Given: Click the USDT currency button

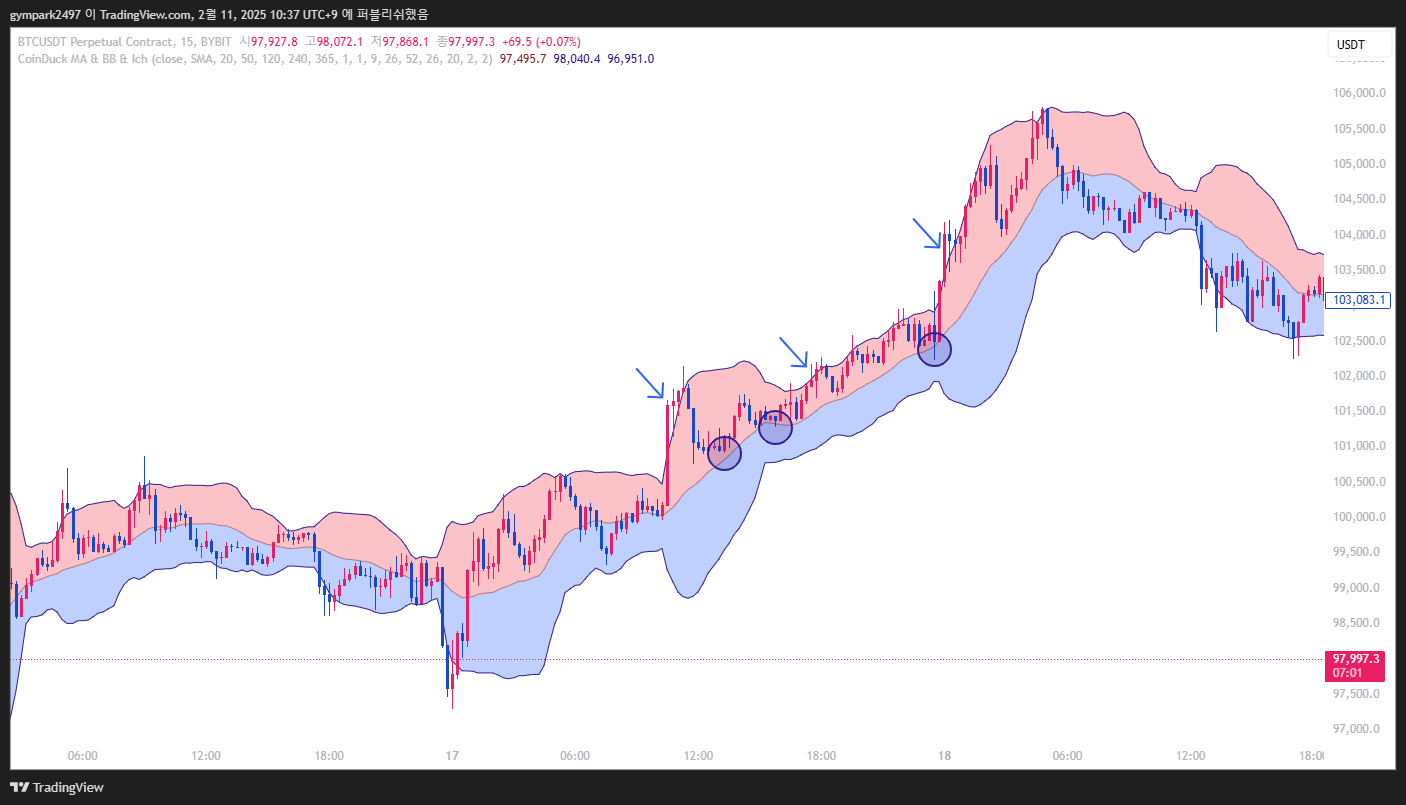Looking at the screenshot, I should [1359, 45].
